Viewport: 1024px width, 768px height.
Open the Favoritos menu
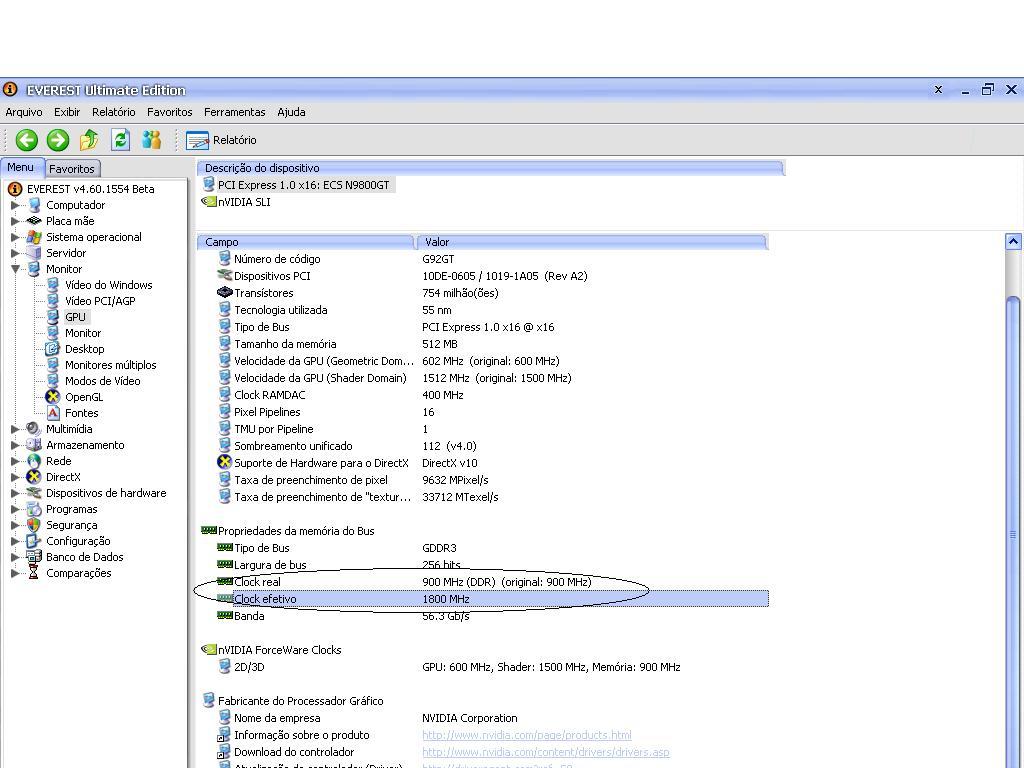[x=170, y=112]
